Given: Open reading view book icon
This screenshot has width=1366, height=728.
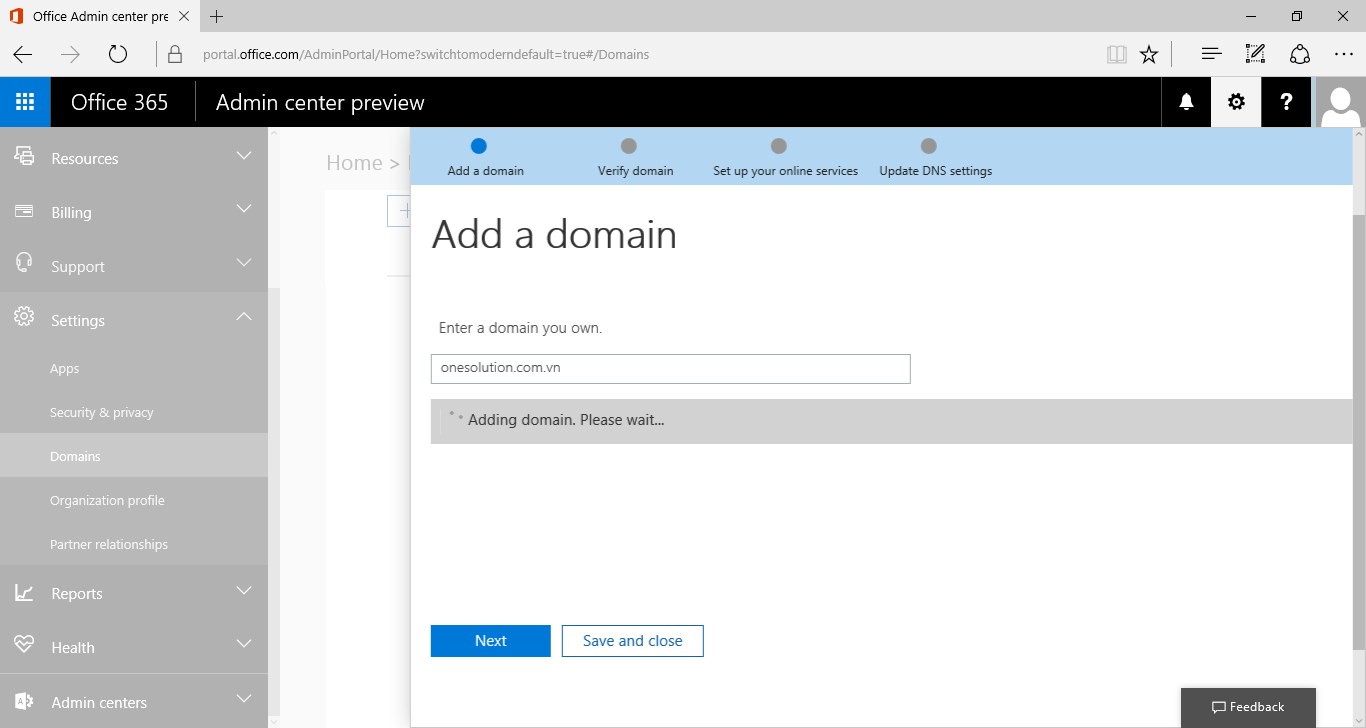Looking at the screenshot, I should [x=1116, y=54].
